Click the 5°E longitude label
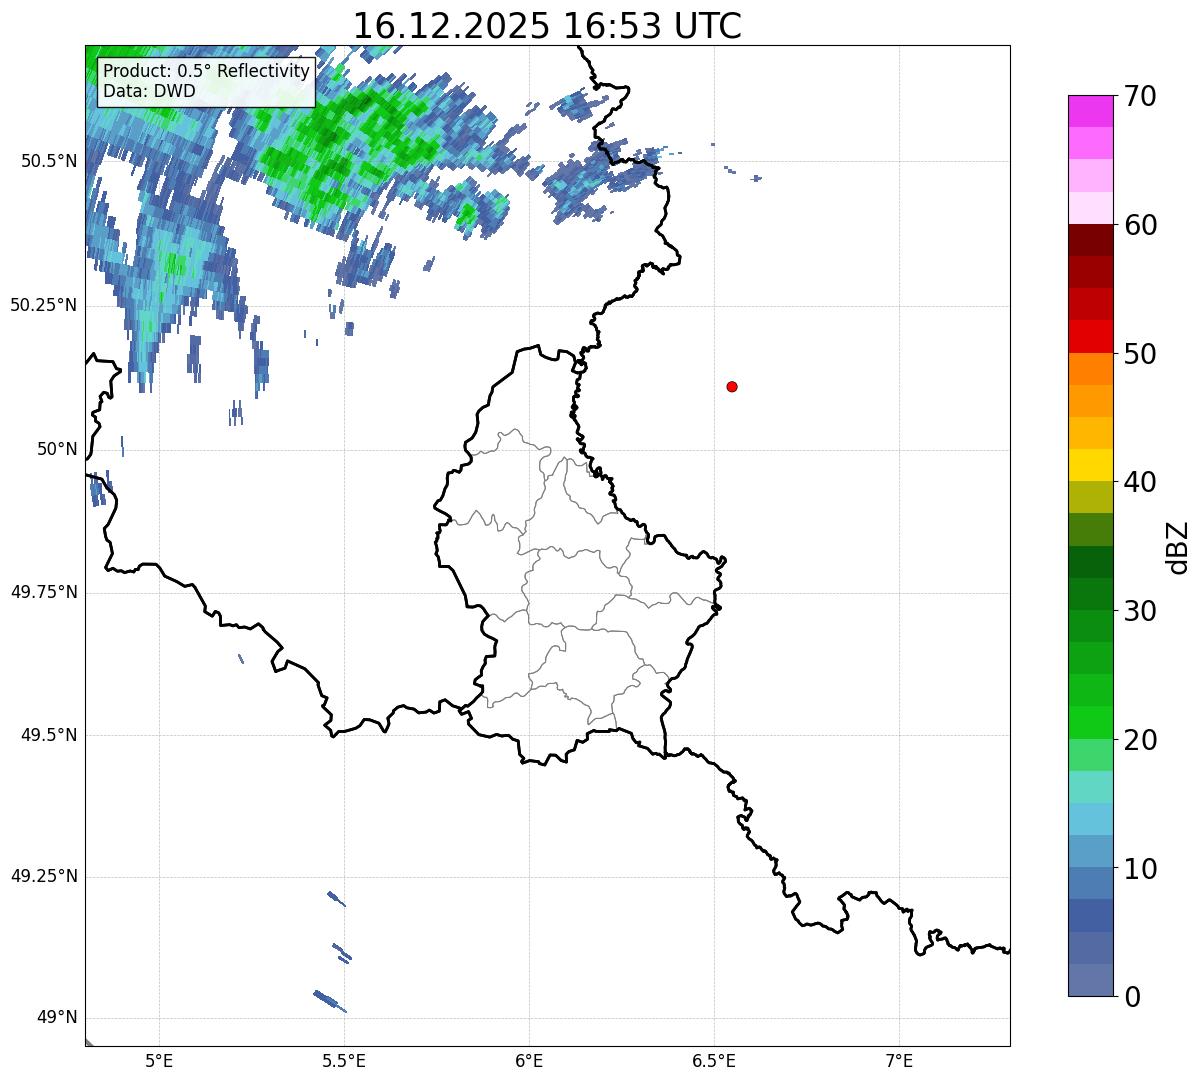1202x1081 pixels. click(x=159, y=1061)
